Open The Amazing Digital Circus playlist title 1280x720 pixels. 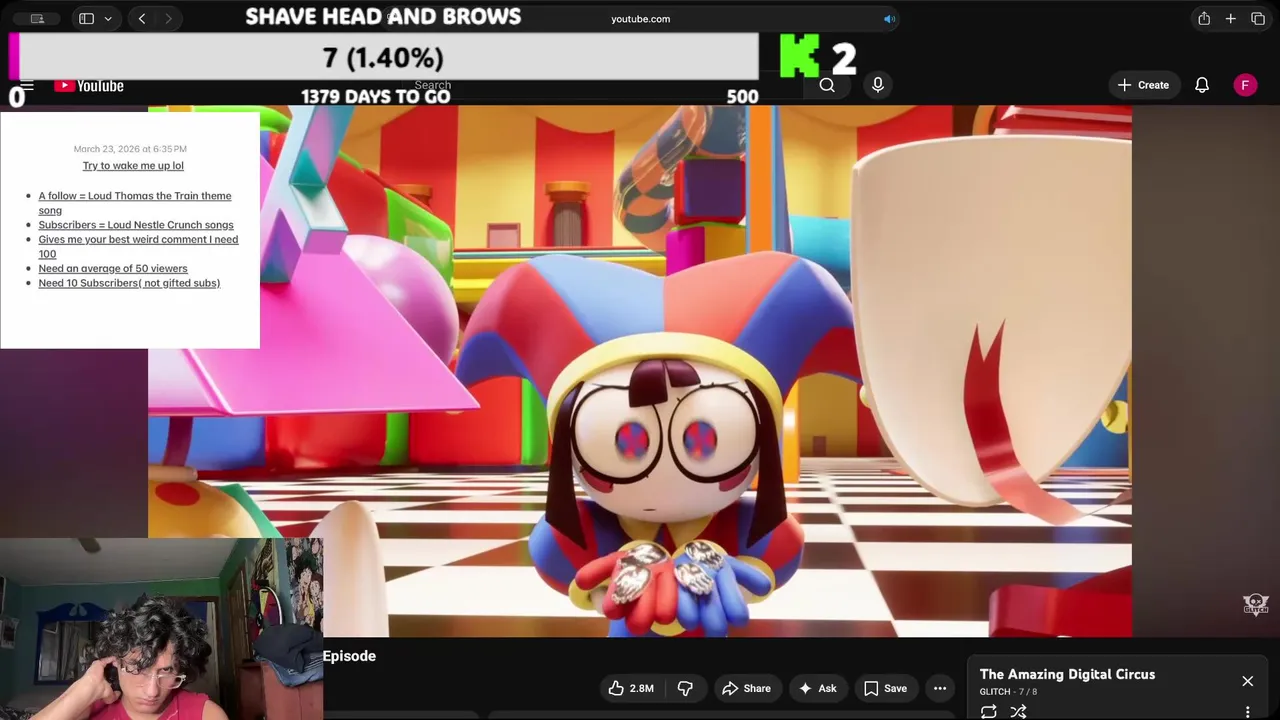(1067, 674)
